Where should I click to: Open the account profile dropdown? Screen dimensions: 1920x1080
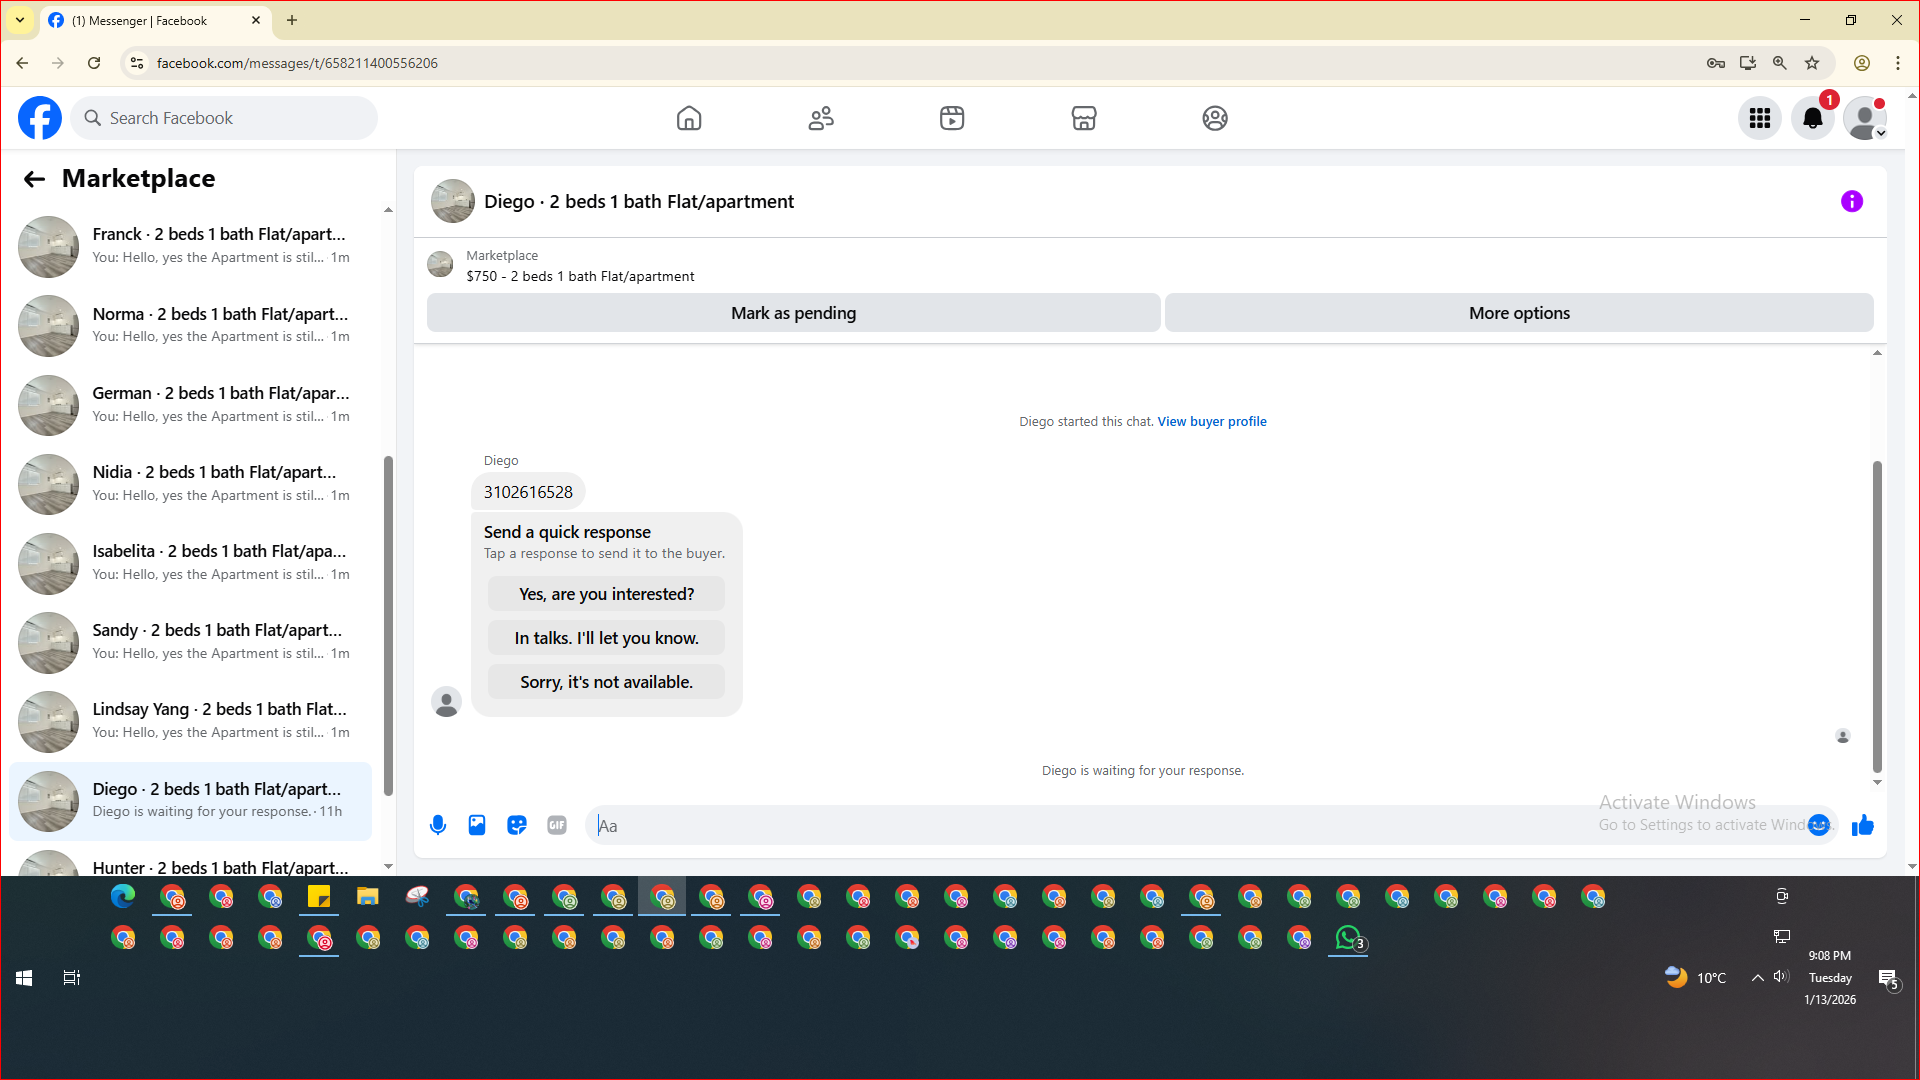(x=1865, y=118)
